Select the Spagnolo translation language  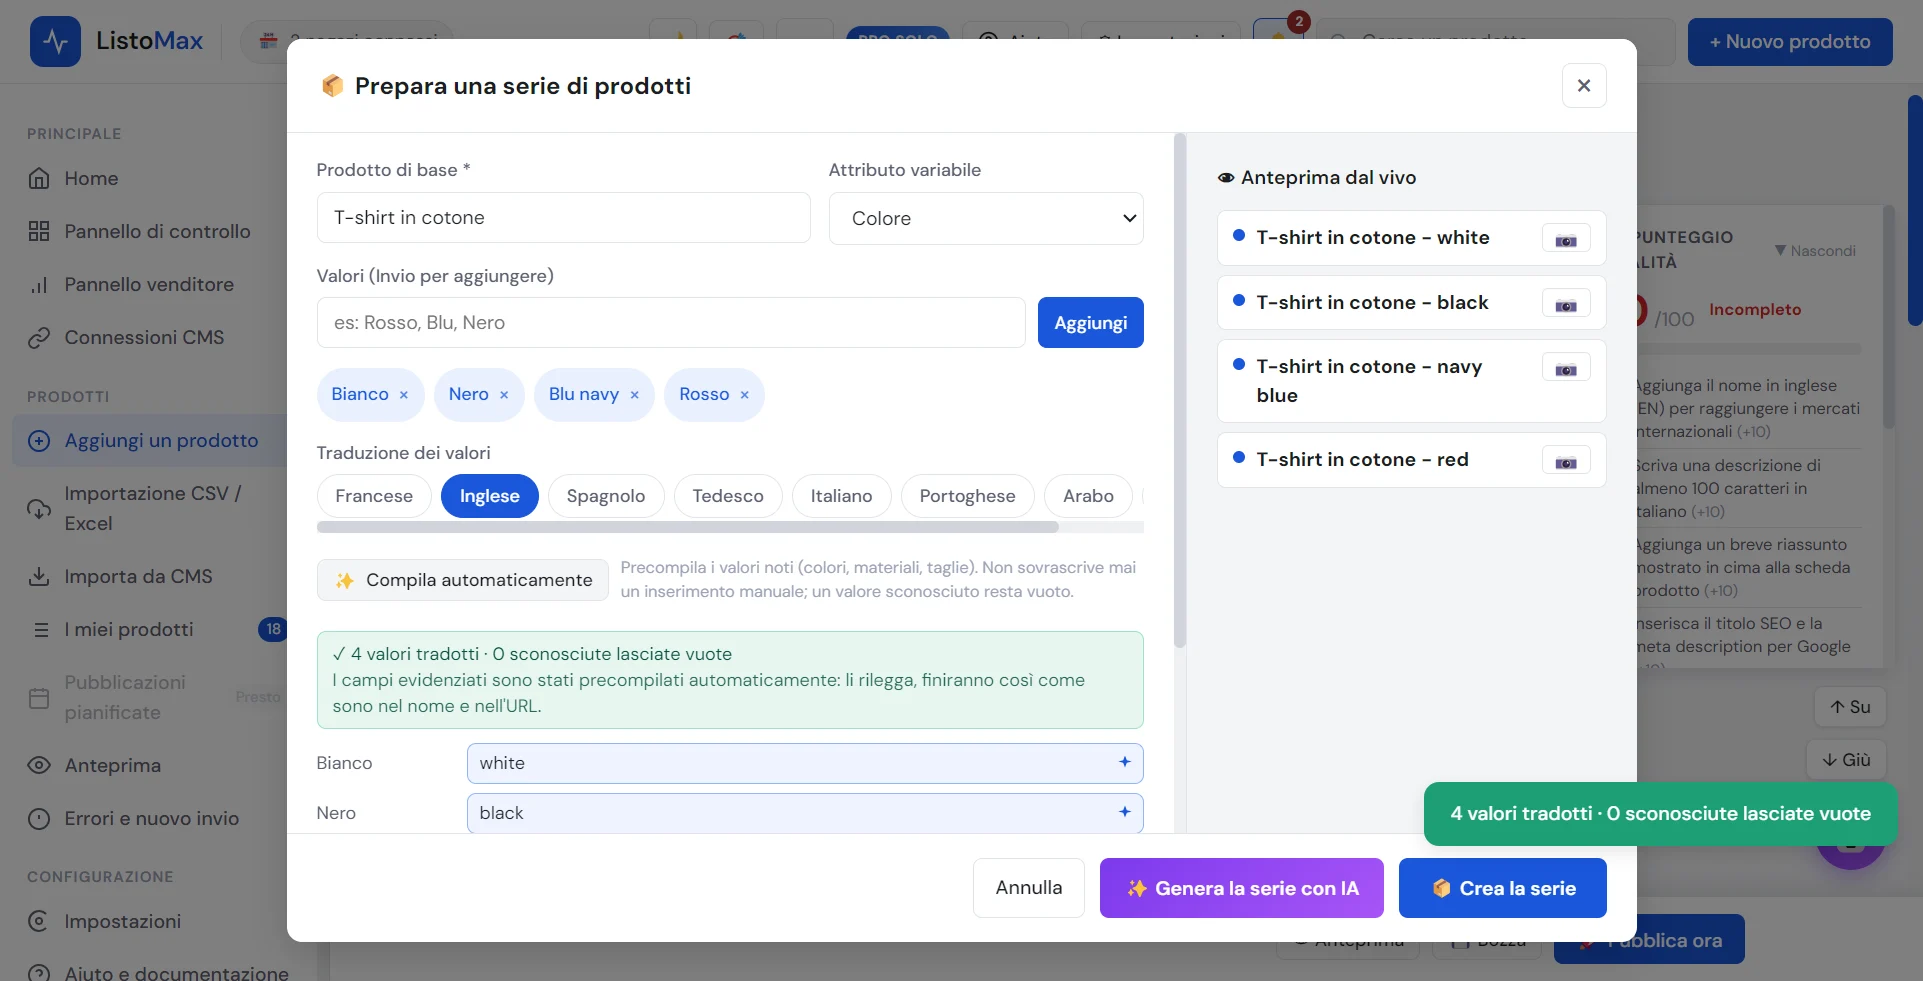[606, 496]
